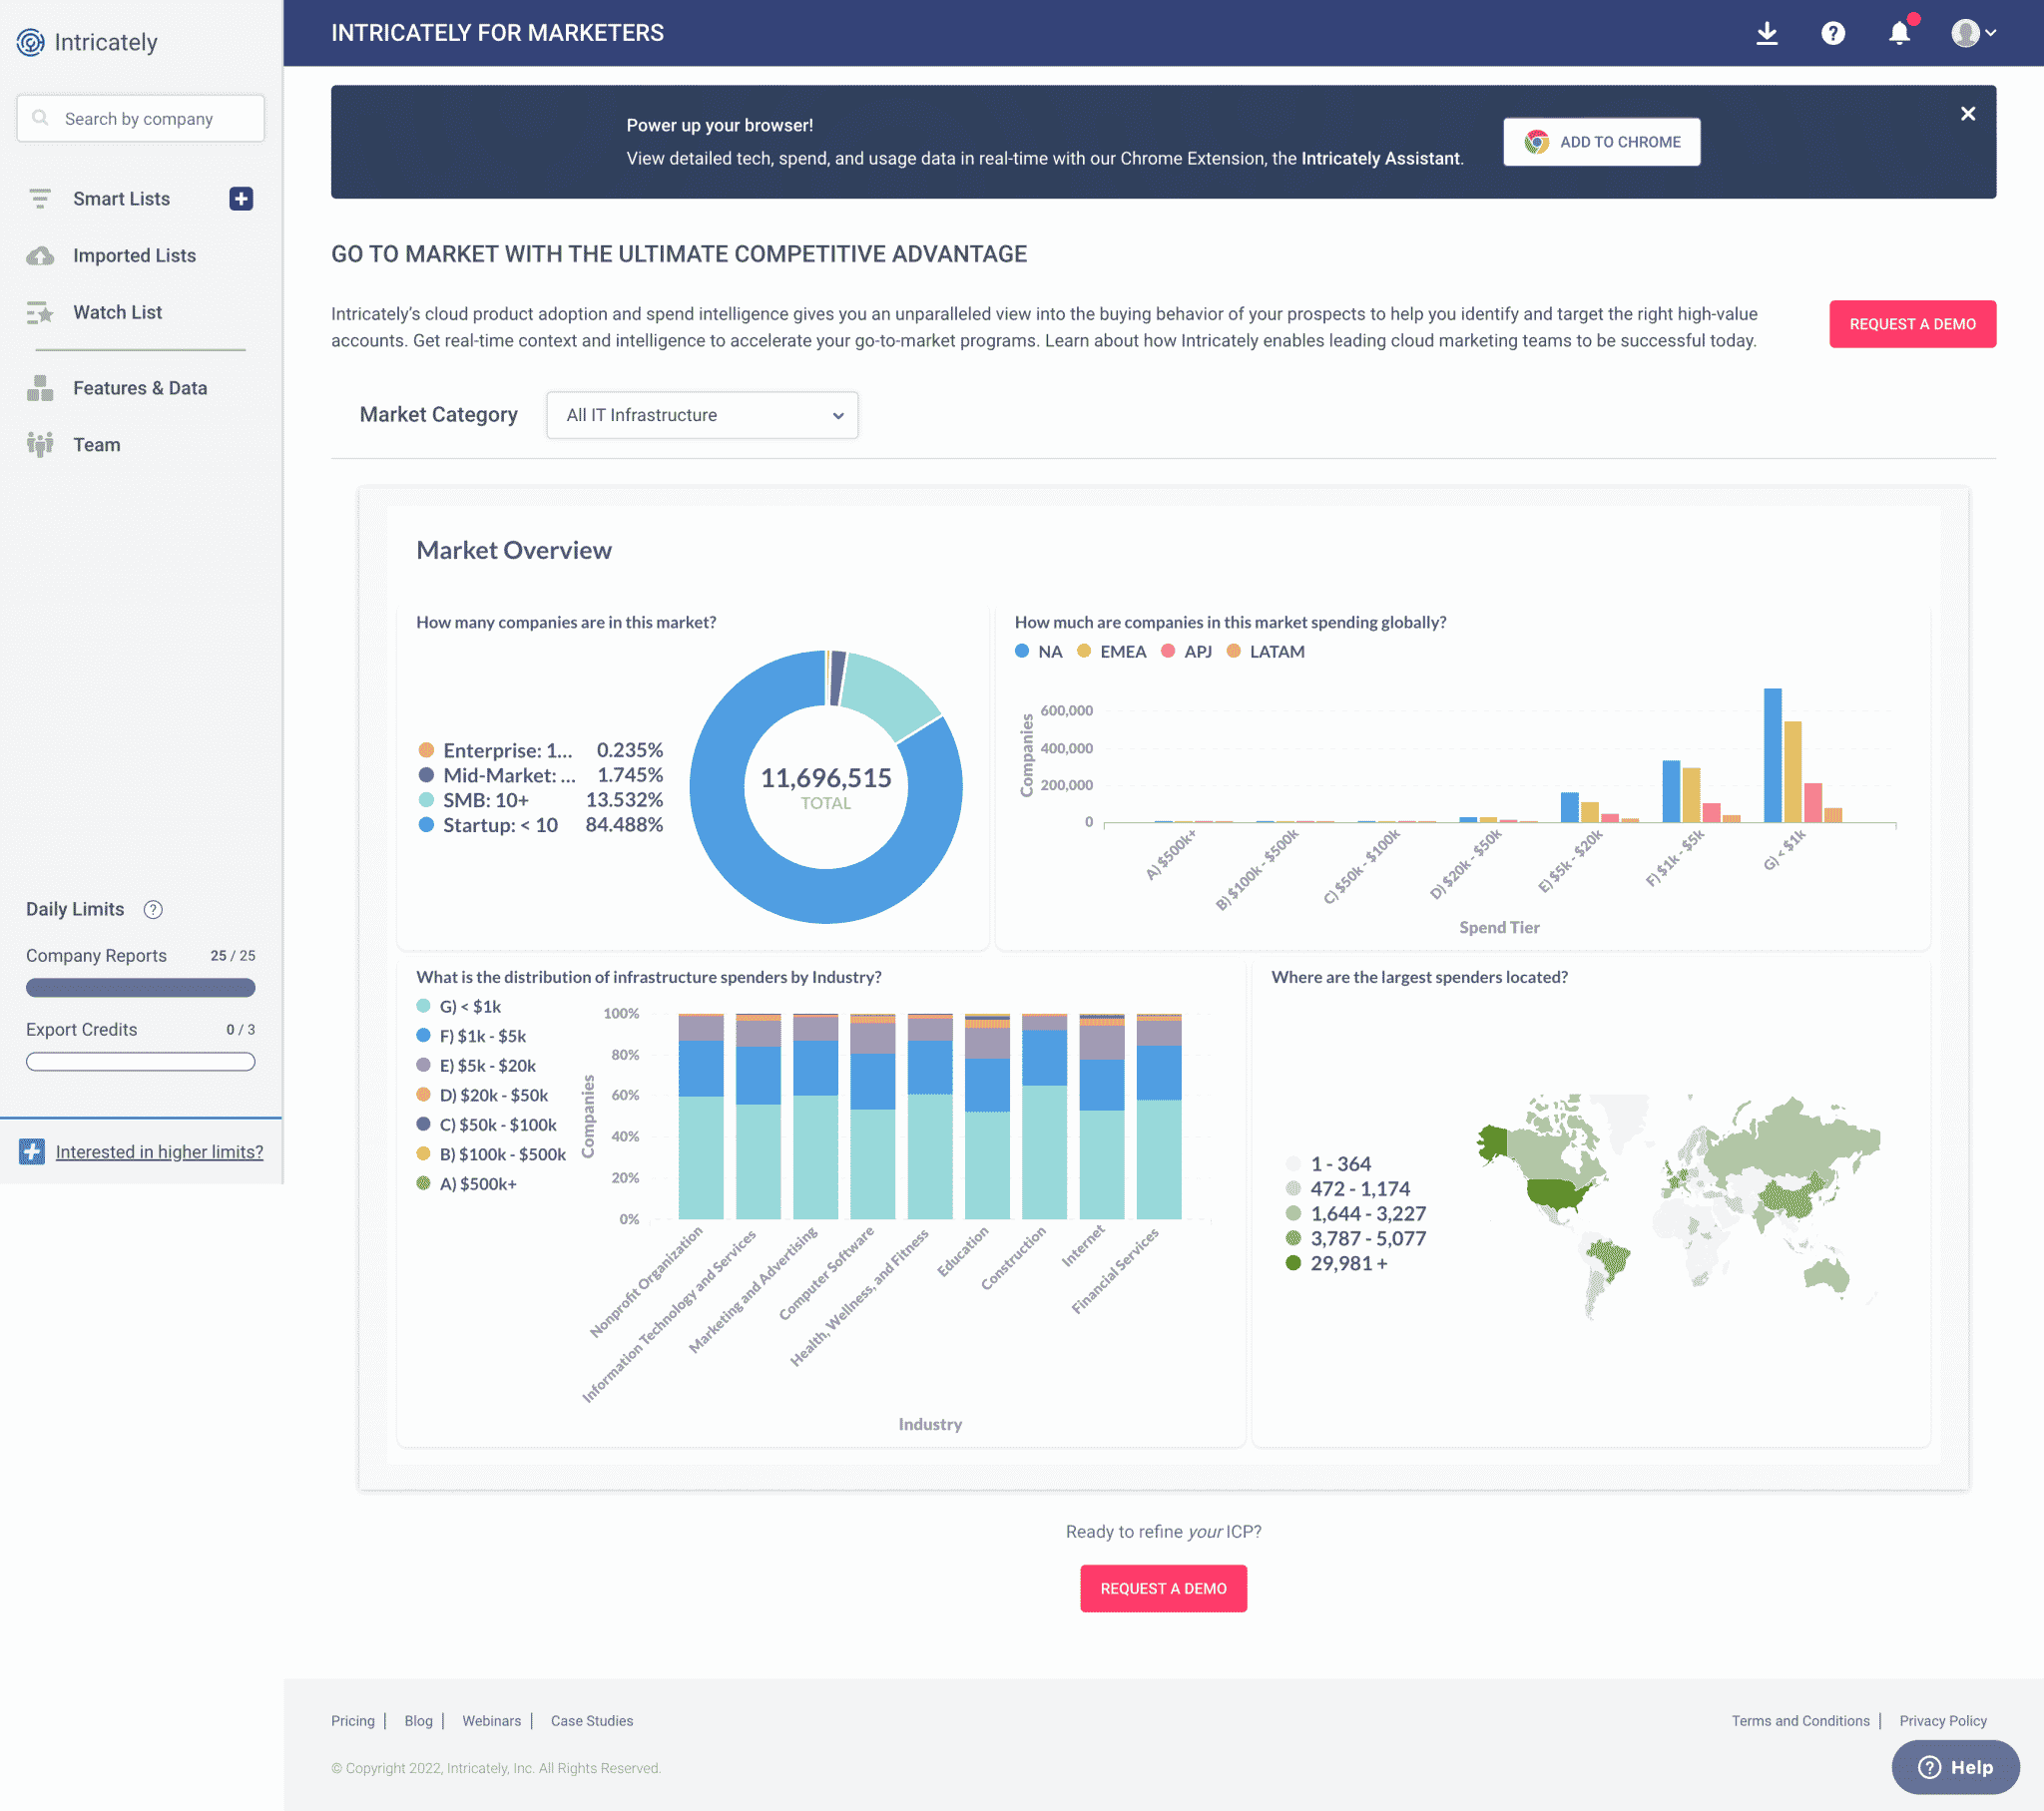Open the Pricing footer link
This screenshot has height=1811, width=2044.
click(x=353, y=1721)
